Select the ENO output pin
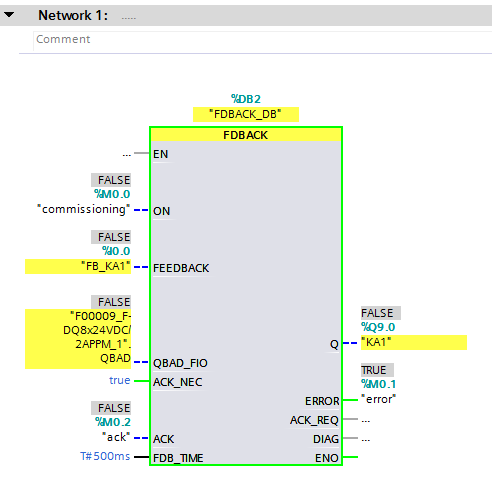 click(327, 458)
